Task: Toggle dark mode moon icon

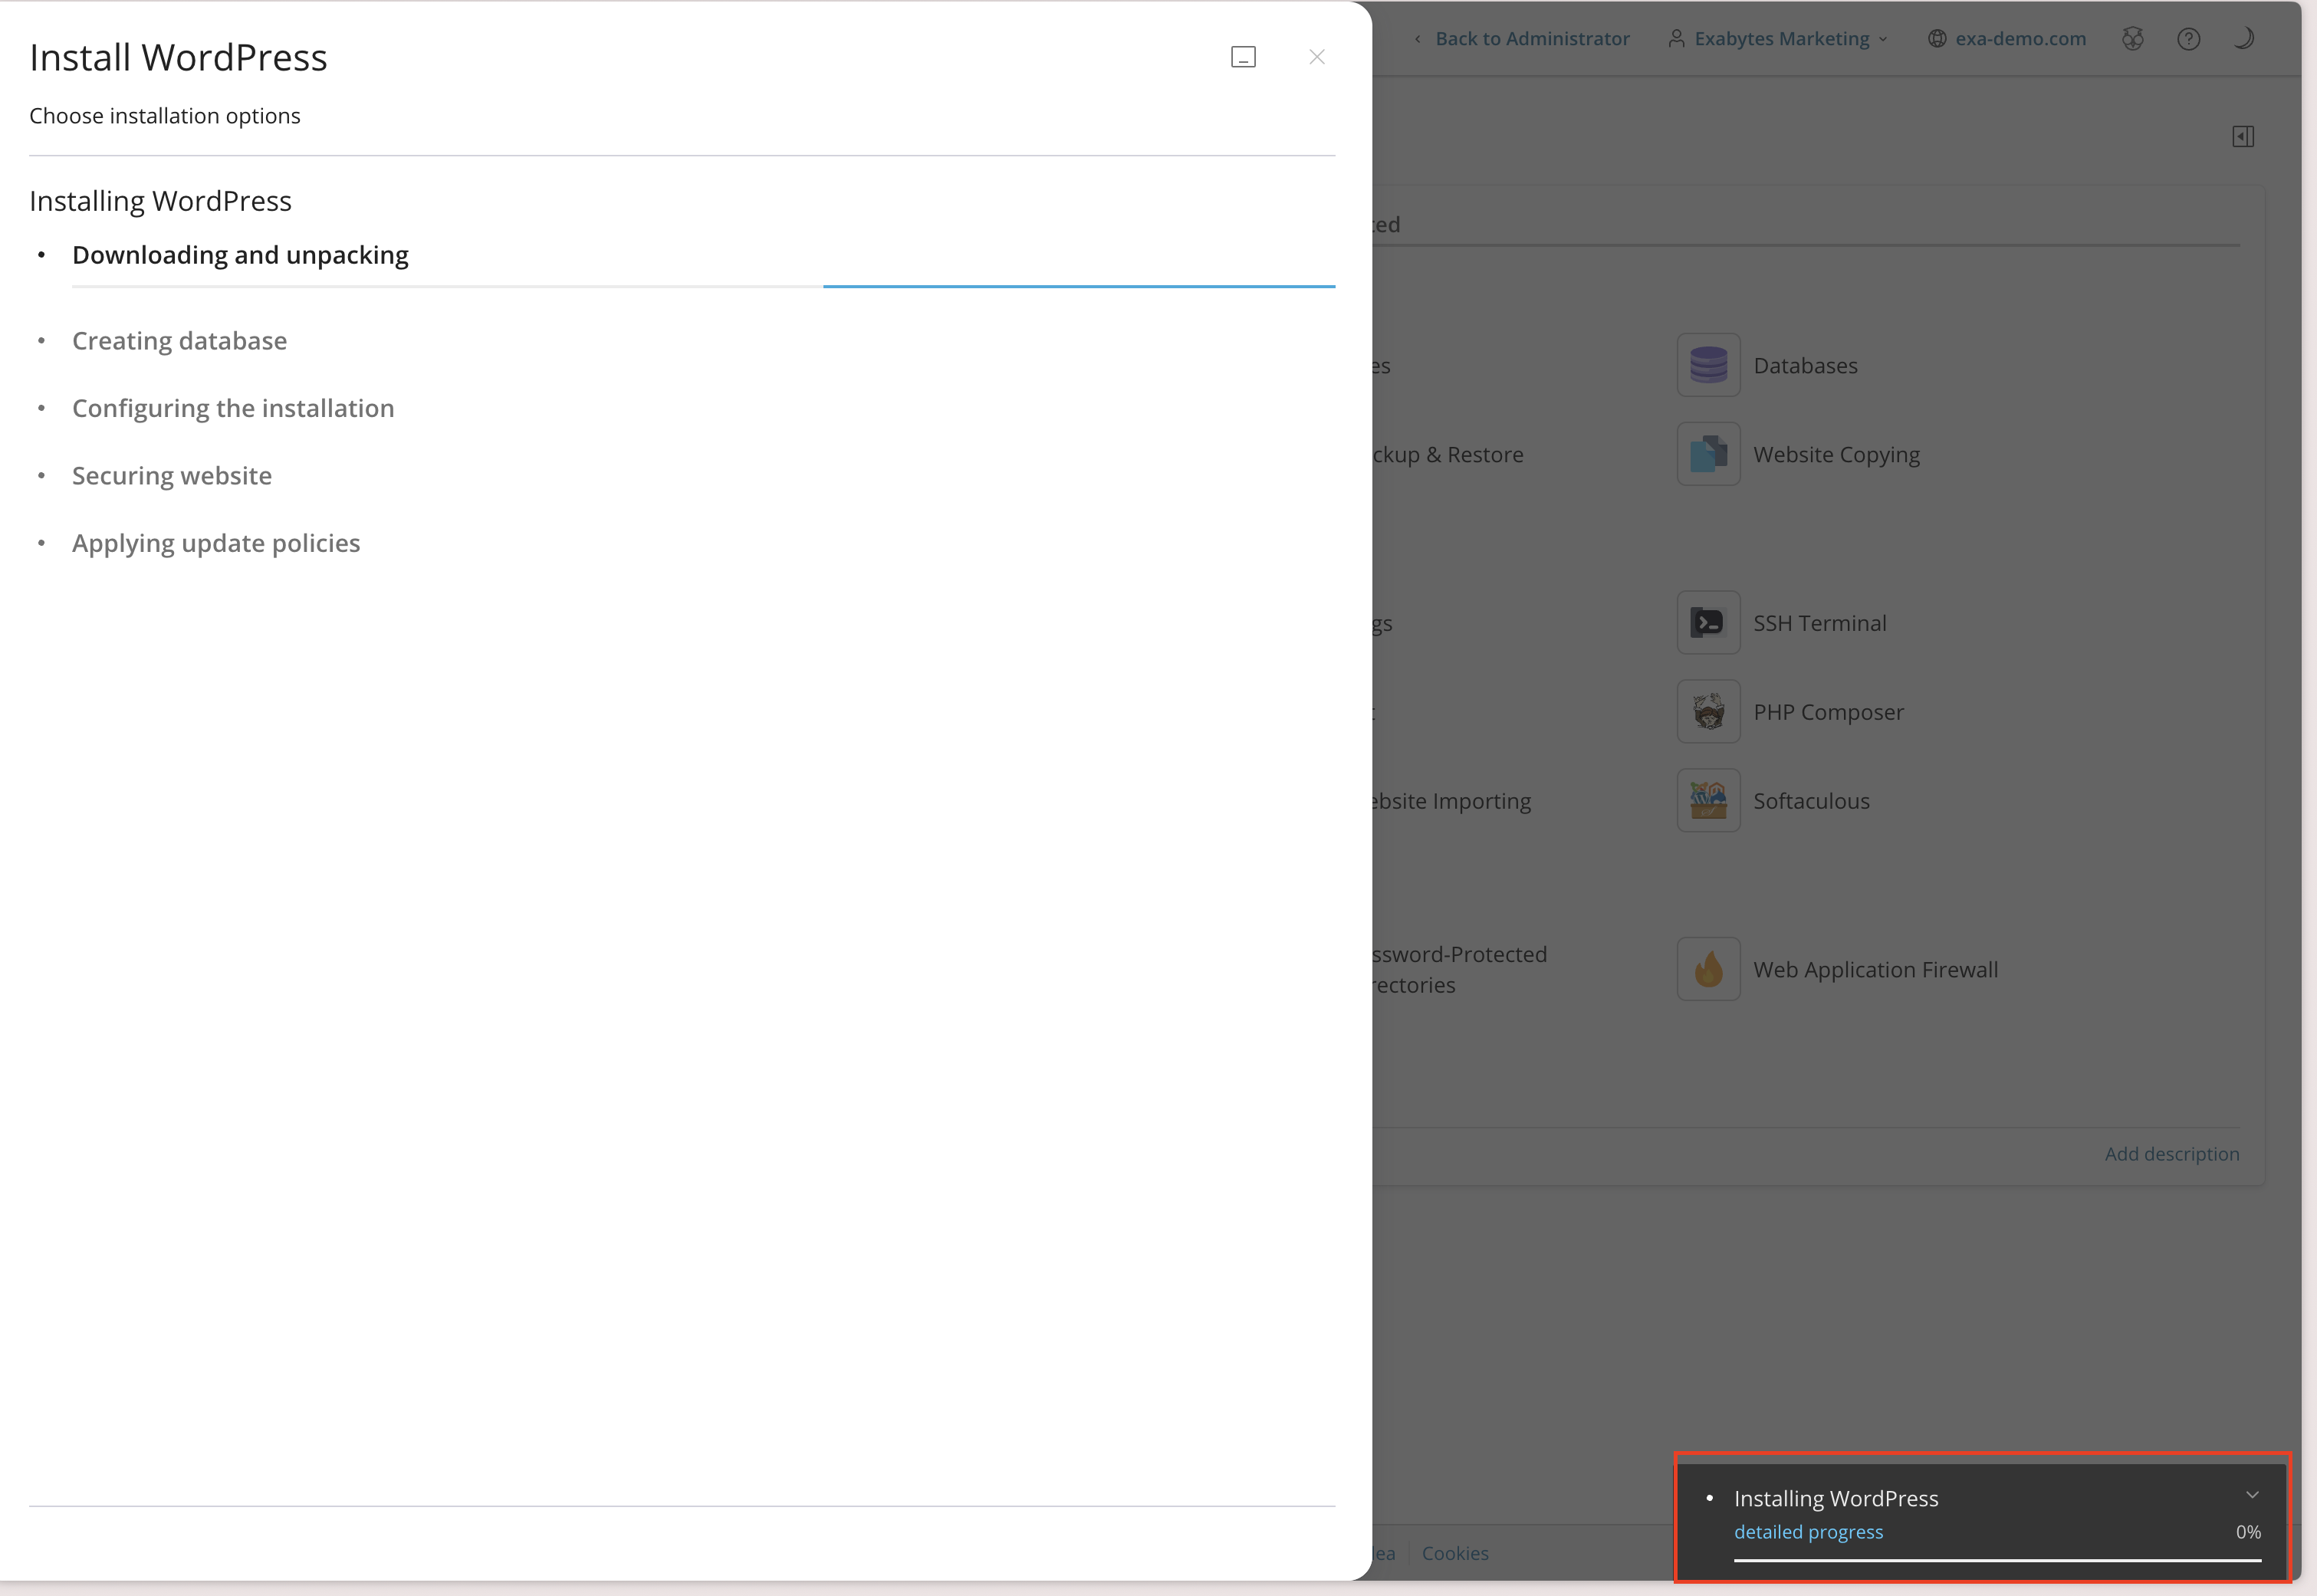Action: pos(2243,39)
